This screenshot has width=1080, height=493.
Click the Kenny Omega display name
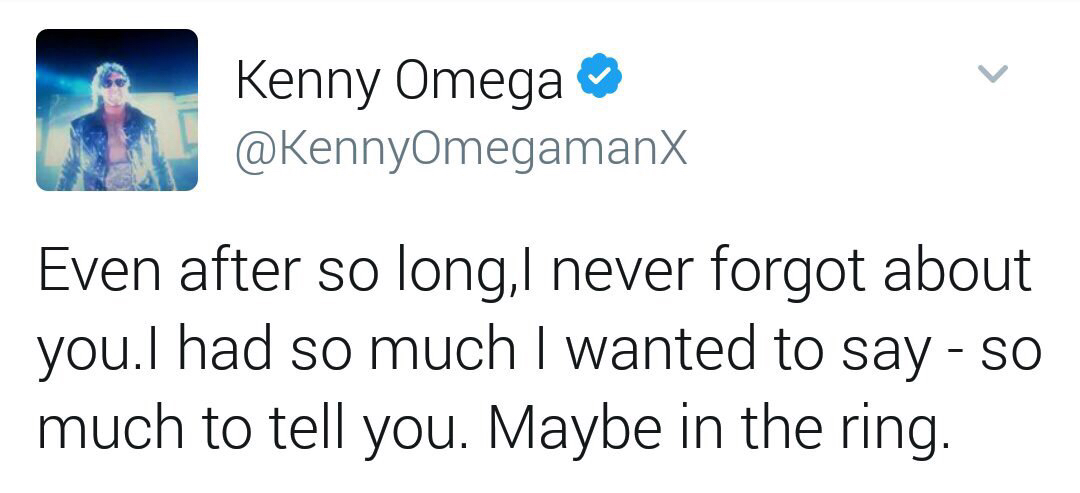(x=399, y=80)
